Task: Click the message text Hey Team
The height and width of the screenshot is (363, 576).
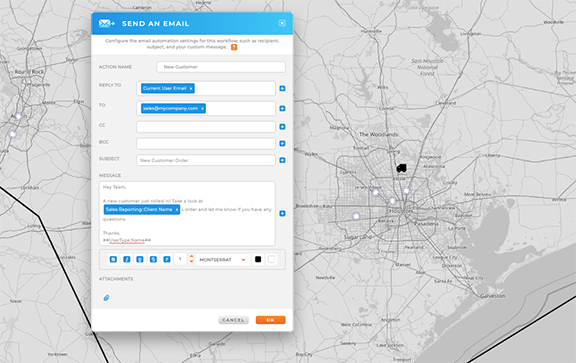Action: click(x=115, y=187)
